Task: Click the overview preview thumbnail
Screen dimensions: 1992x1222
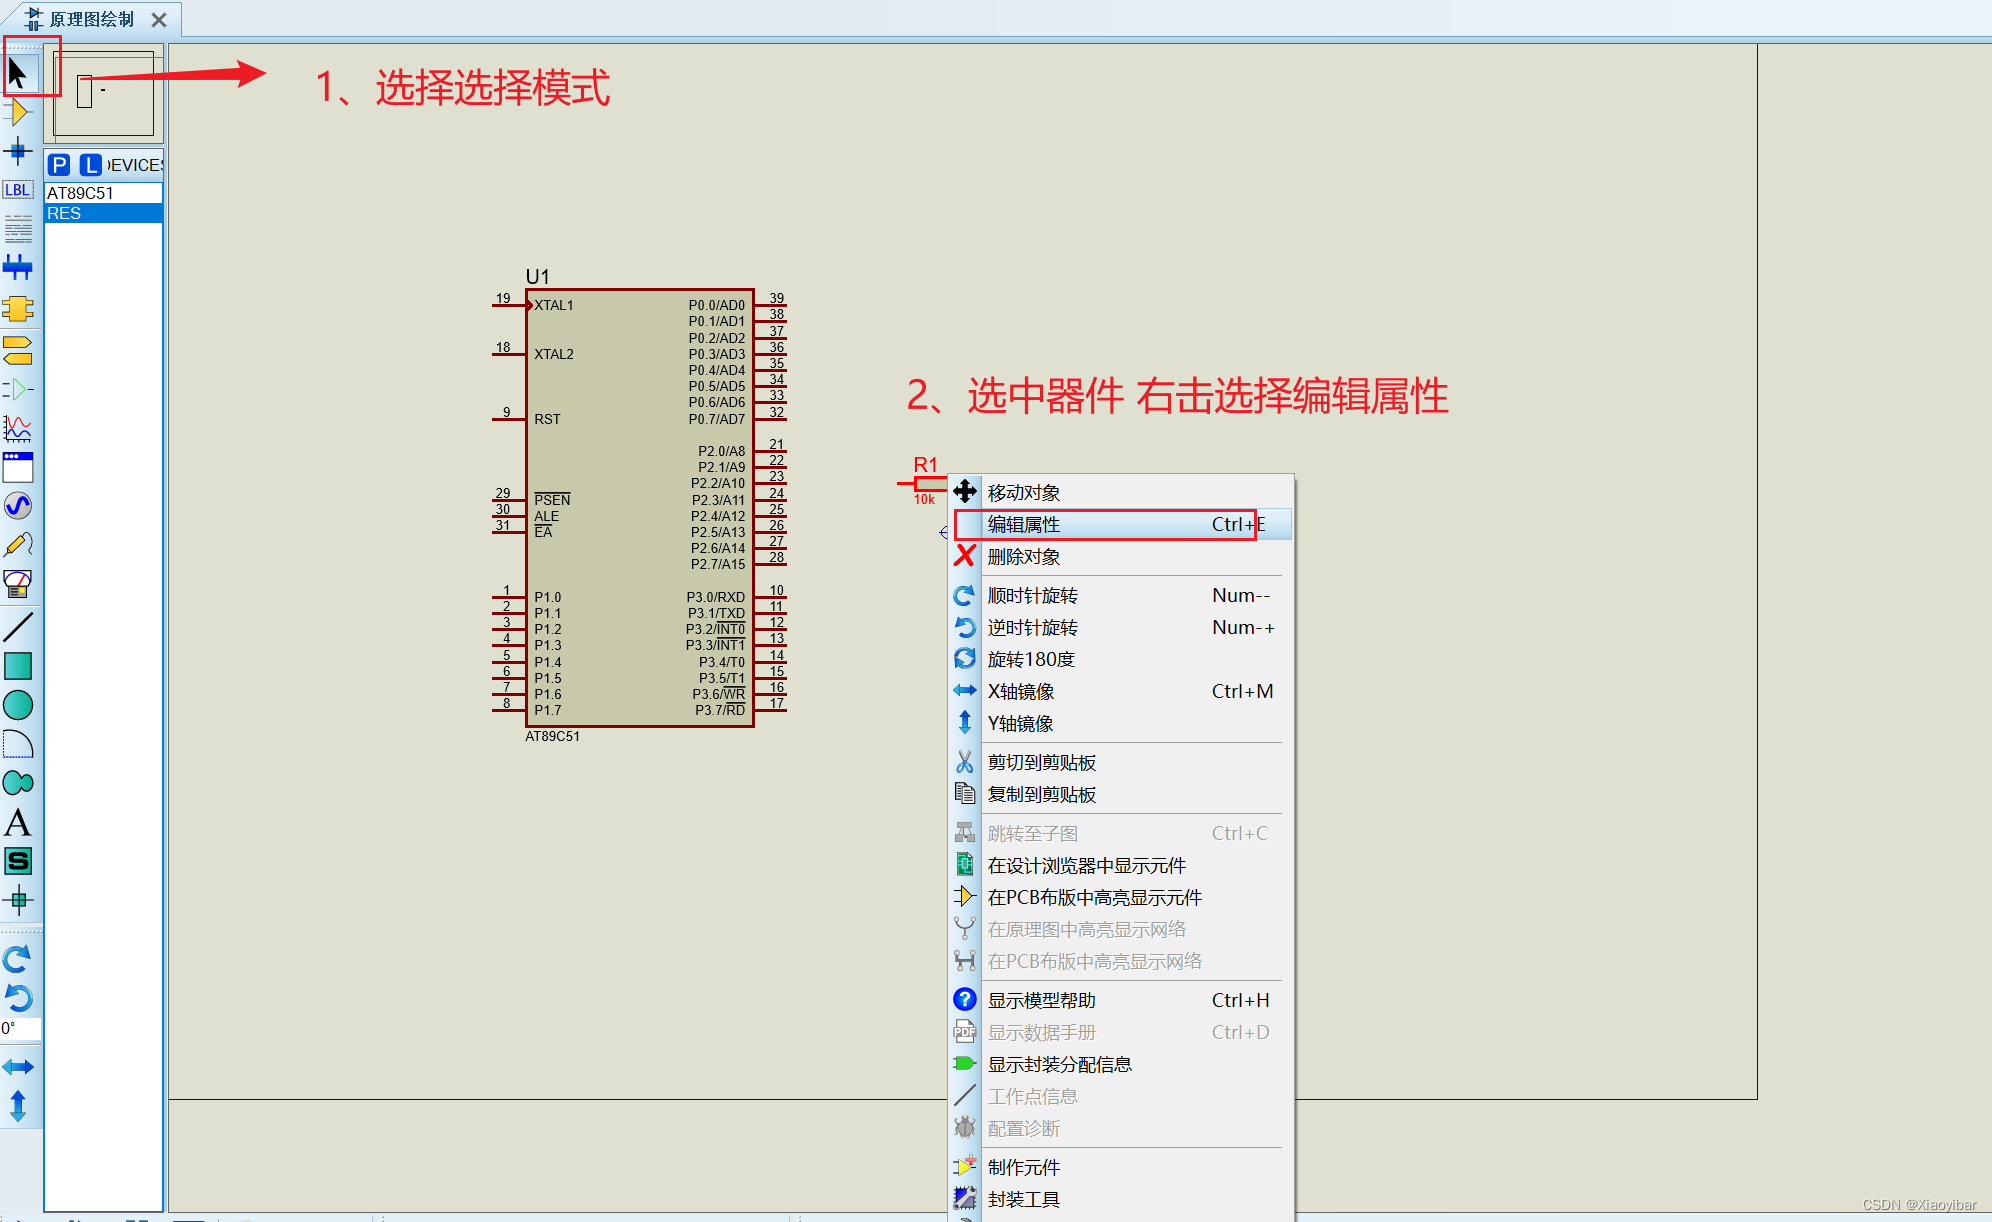Action: pos(104,93)
